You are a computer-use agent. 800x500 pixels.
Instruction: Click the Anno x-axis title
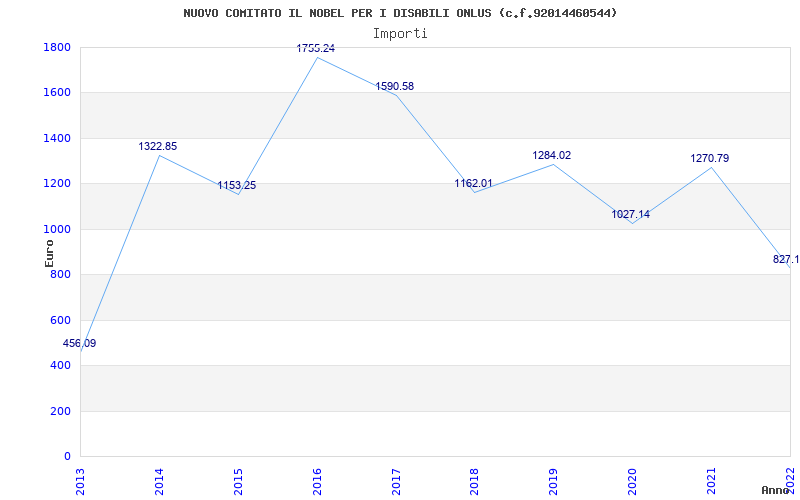(x=775, y=490)
